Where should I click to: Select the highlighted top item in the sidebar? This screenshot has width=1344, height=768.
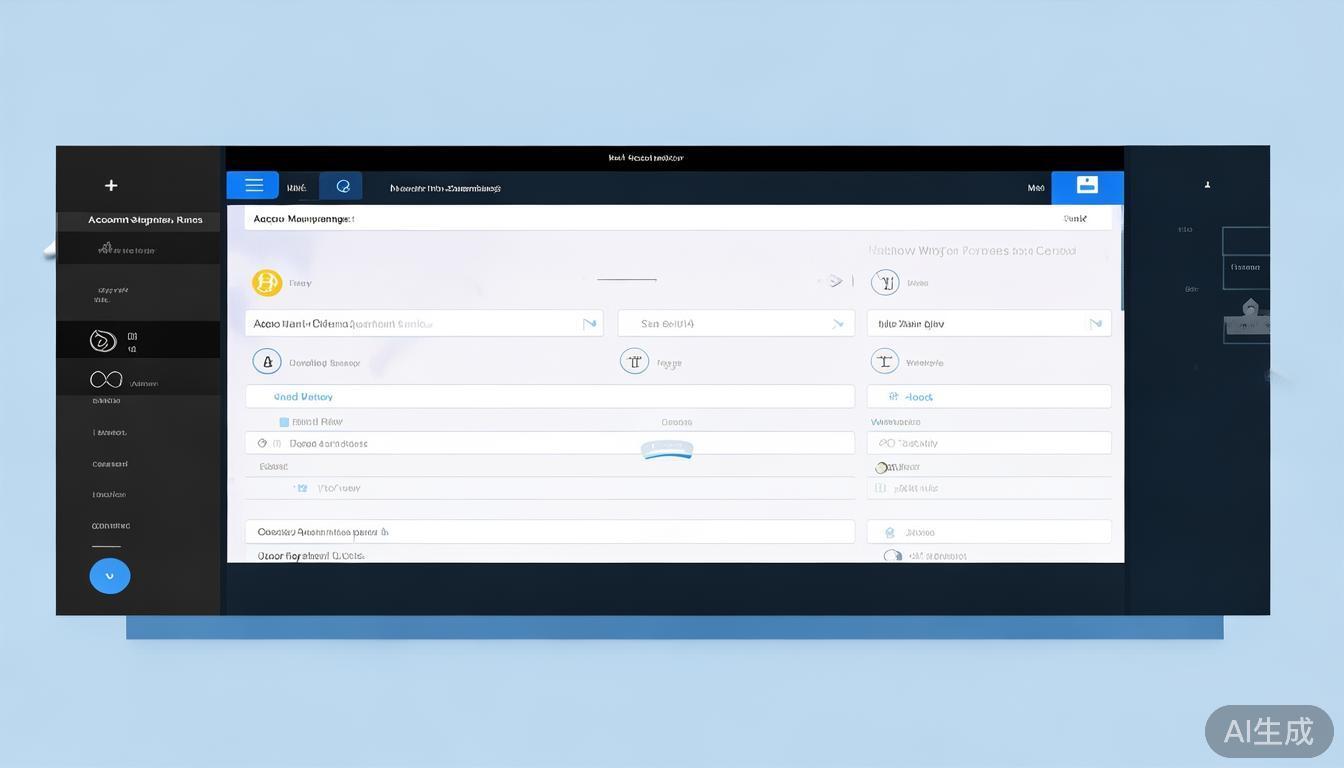(138, 220)
